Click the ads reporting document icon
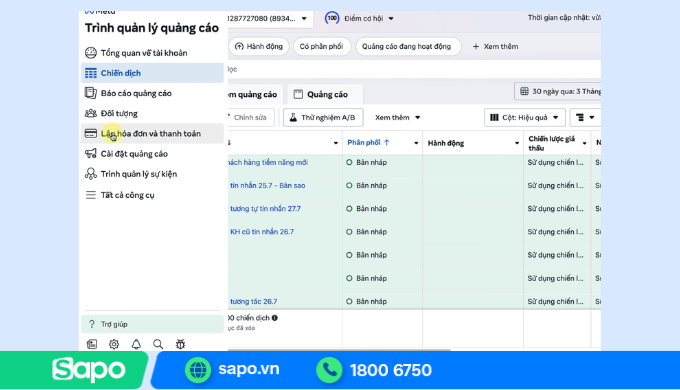680x390 pixels. pos(91,93)
